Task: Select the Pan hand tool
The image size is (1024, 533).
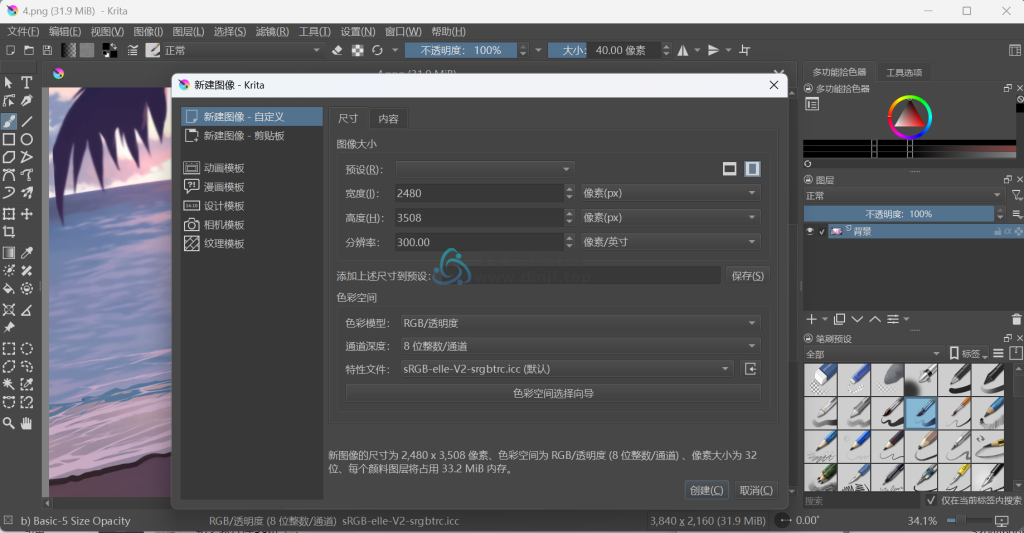Action: point(27,423)
